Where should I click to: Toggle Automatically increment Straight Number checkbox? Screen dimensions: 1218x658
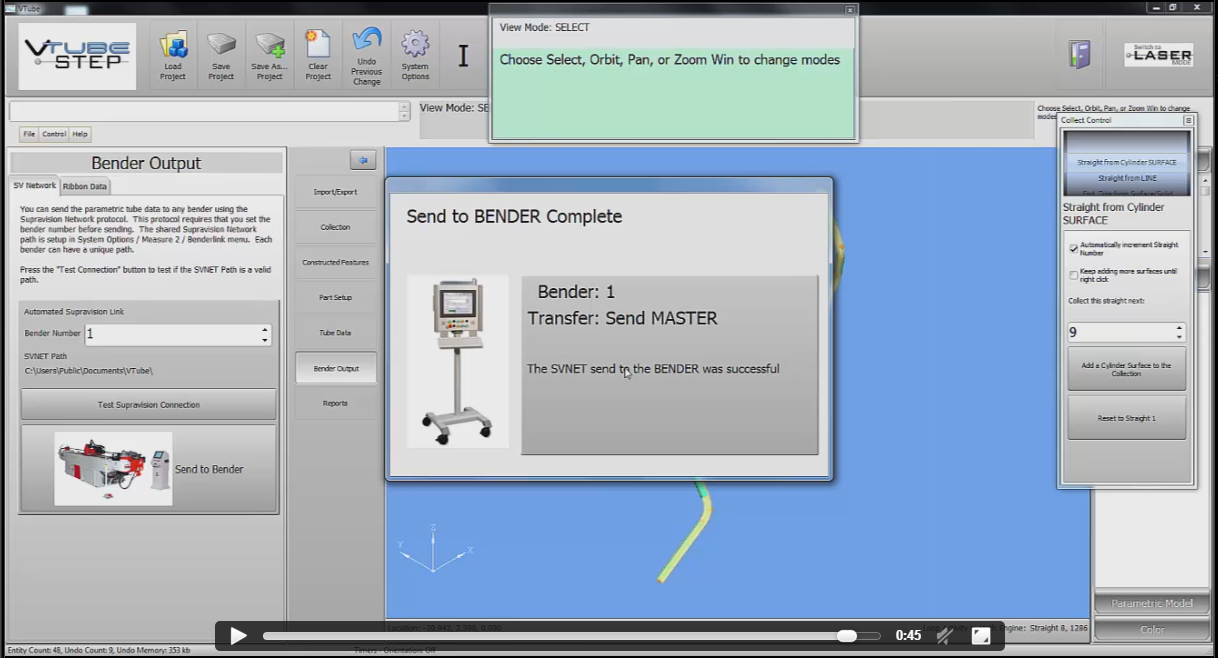click(1074, 248)
